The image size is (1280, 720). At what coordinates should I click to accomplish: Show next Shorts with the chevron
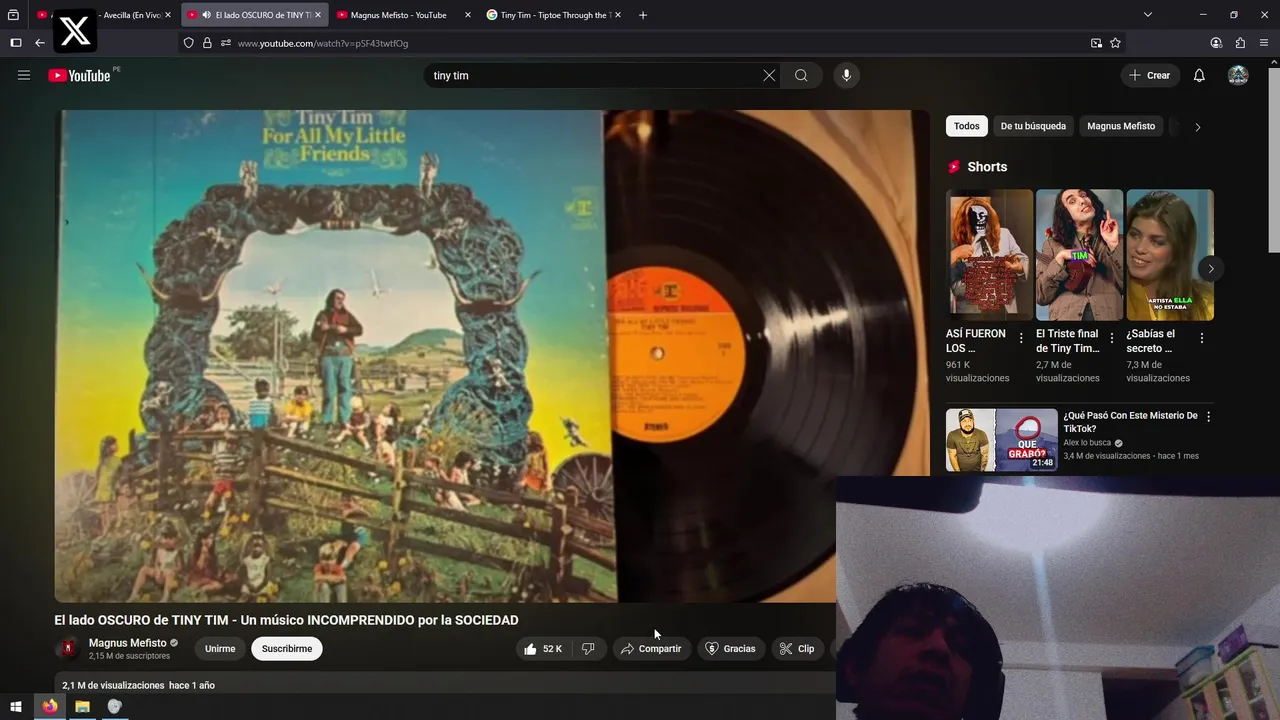[x=1211, y=268]
